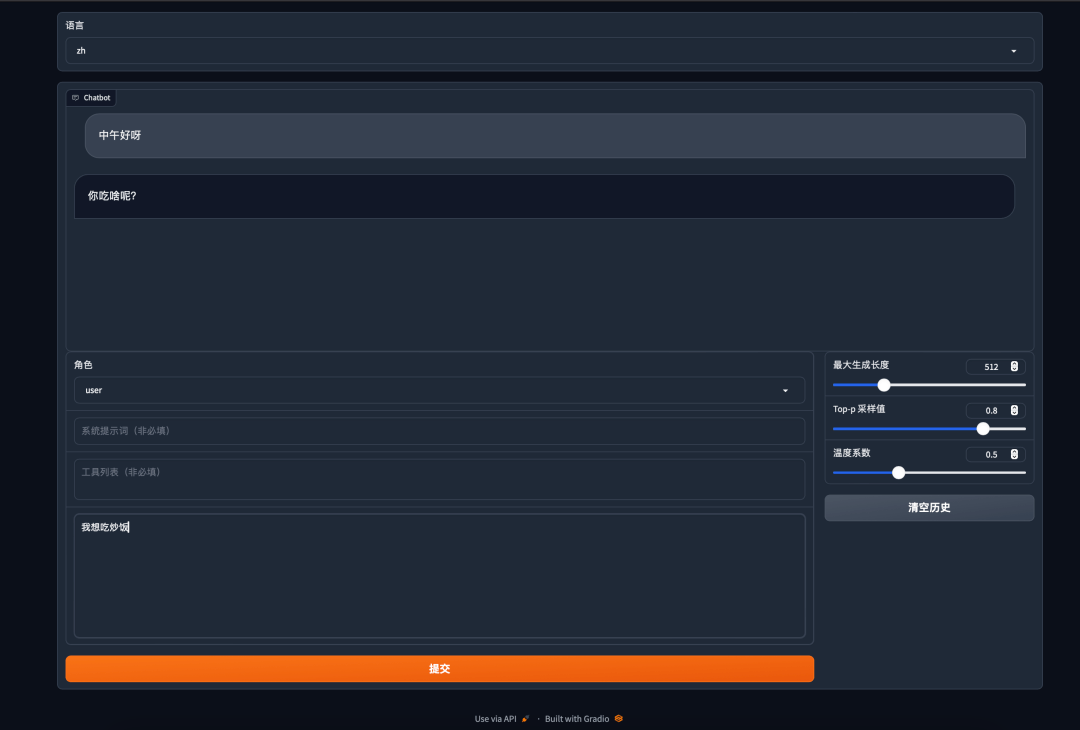The height and width of the screenshot is (730, 1080).
Task: Click stepper arrows on Top-p 采样值 box
Action: pos(1014,411)
